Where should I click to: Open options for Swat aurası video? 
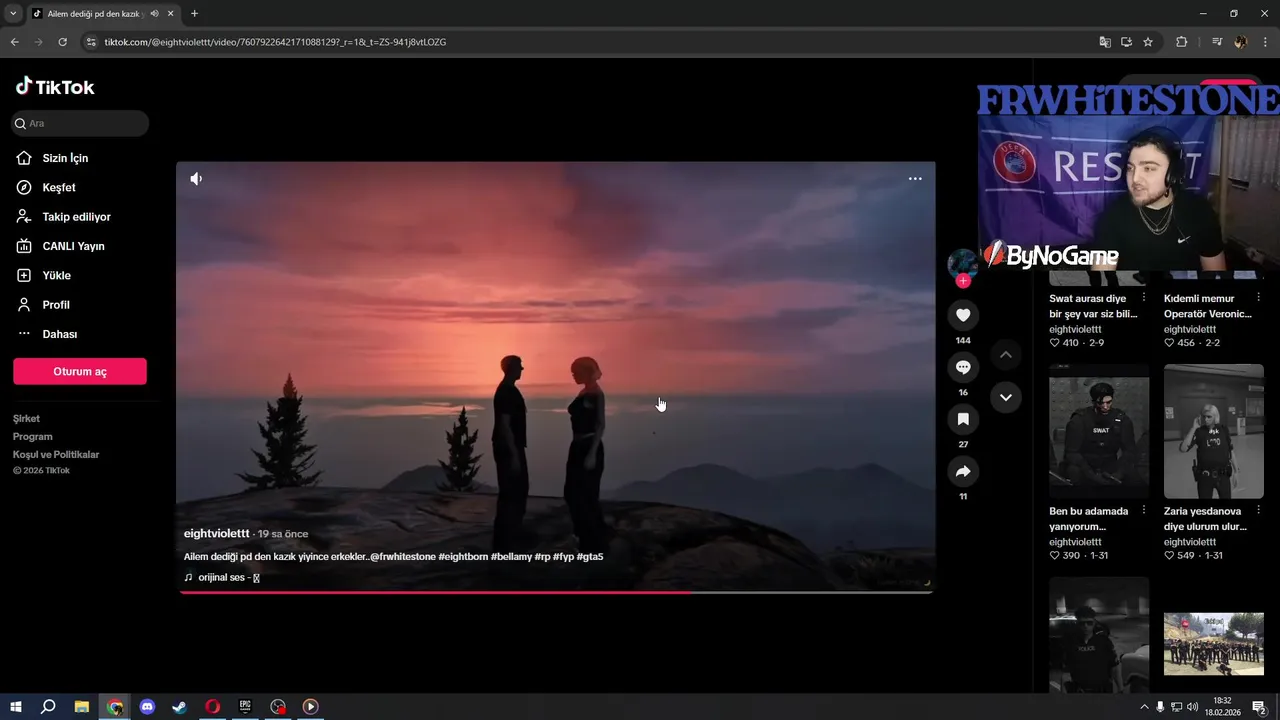(1144, 297)
